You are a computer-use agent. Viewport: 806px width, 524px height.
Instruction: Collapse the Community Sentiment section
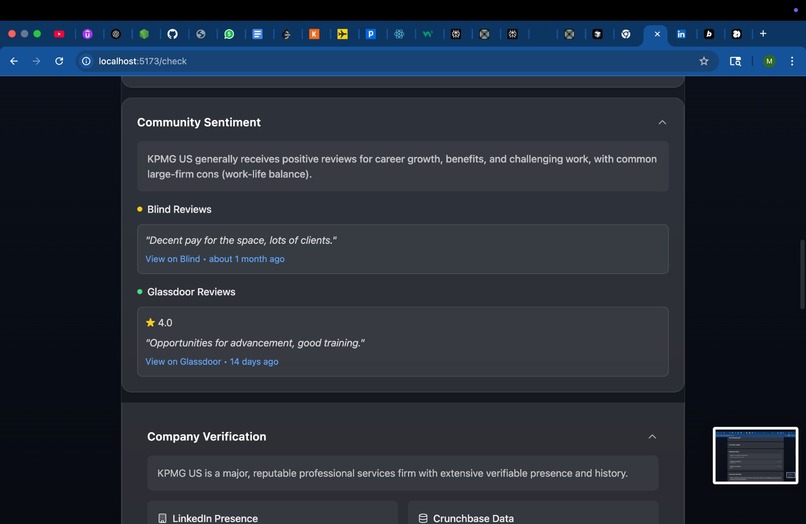tap(662, 122)
